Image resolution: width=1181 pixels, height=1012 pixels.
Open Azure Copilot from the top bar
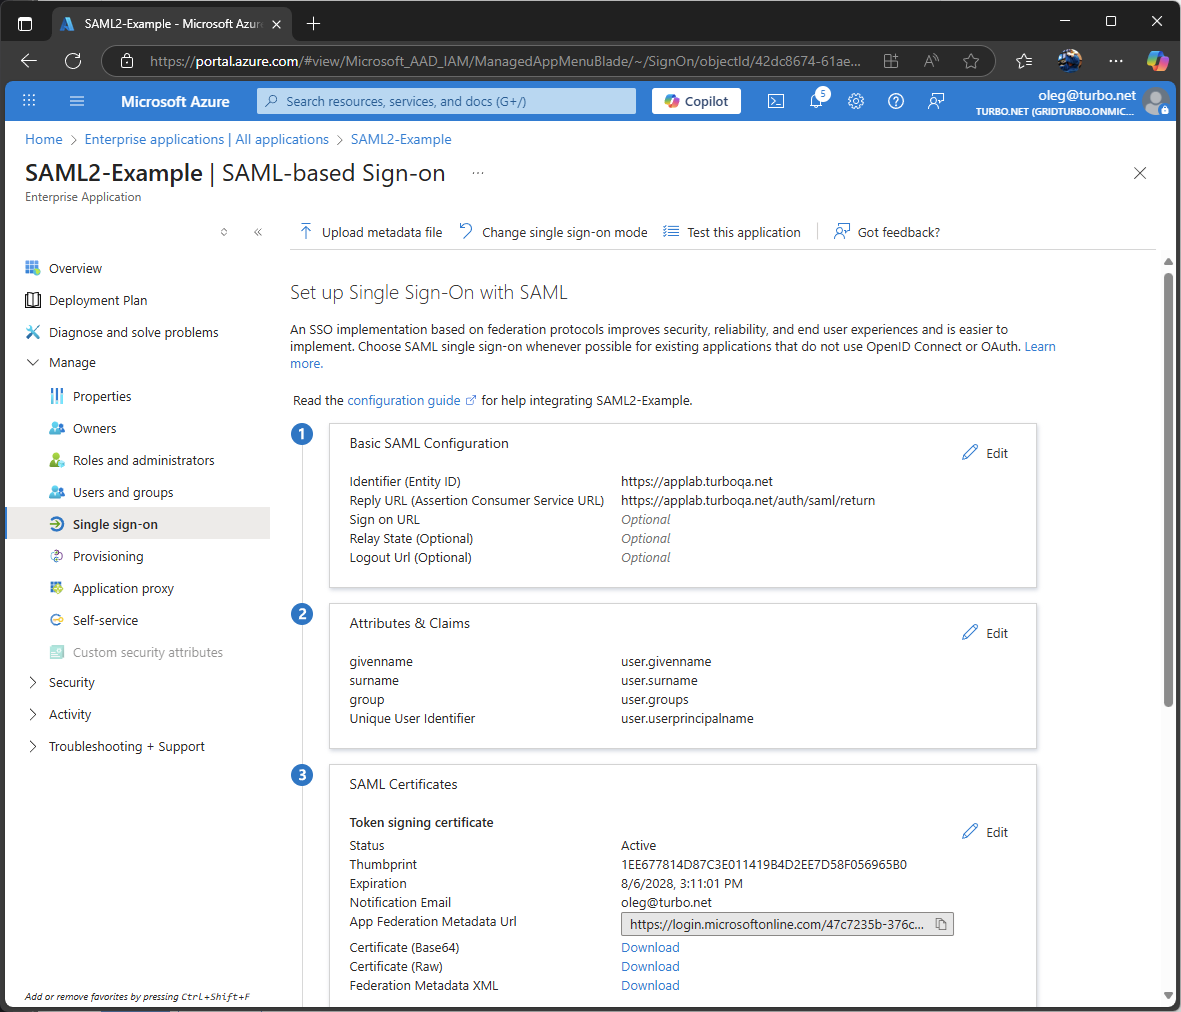(696, 100)
